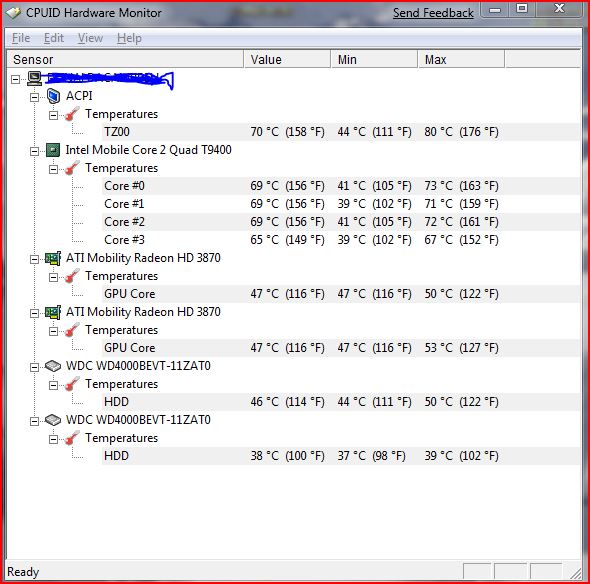This screenshot has width=590, height=584.
Task: Click thermometer icon under ACPI
Action: [72, 114]
